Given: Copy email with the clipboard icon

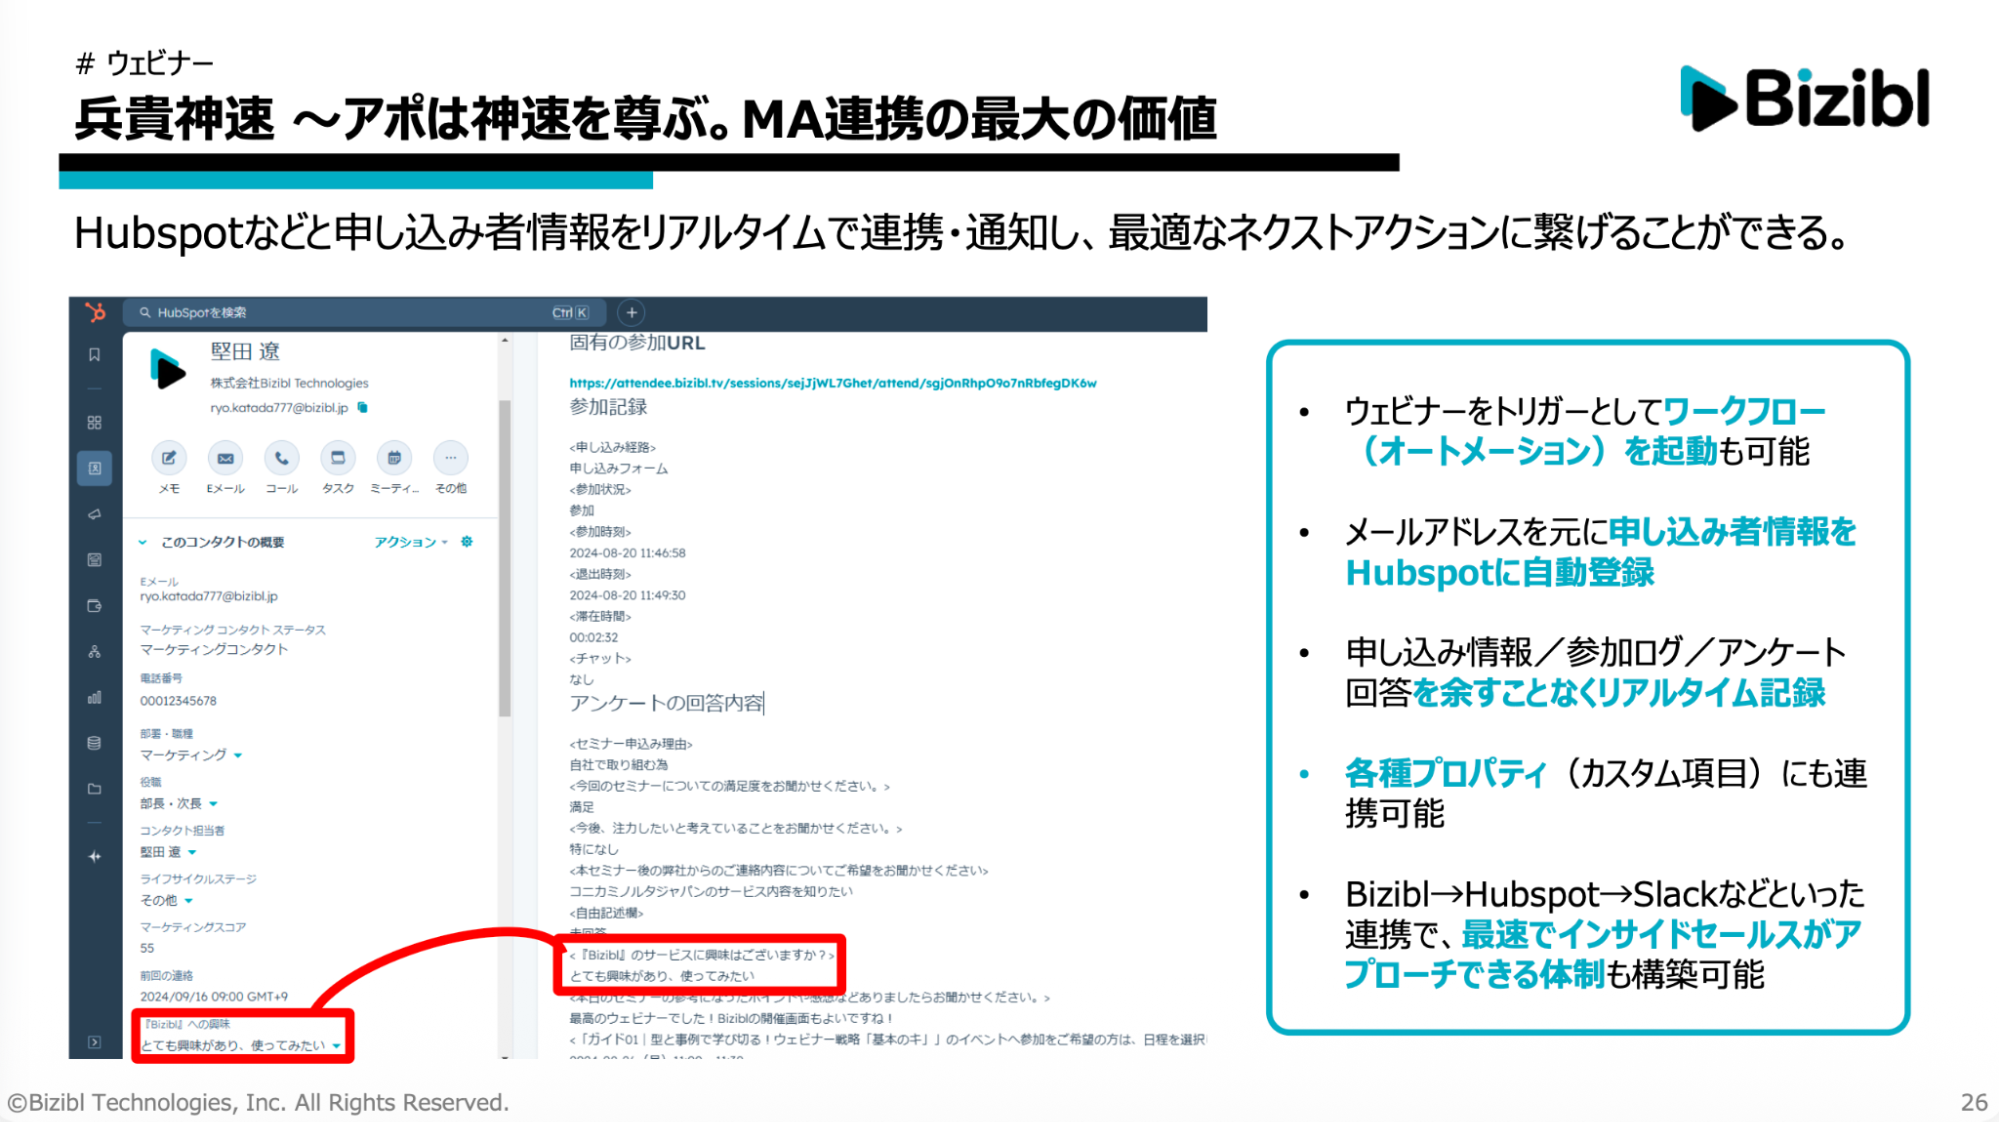Looking at the screenshot, I should 363,408.
